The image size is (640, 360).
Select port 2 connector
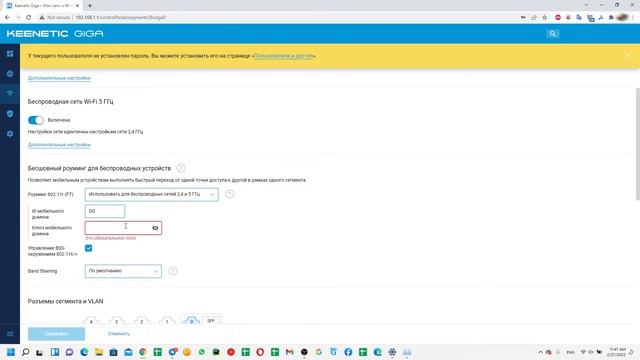pos(142,321)
